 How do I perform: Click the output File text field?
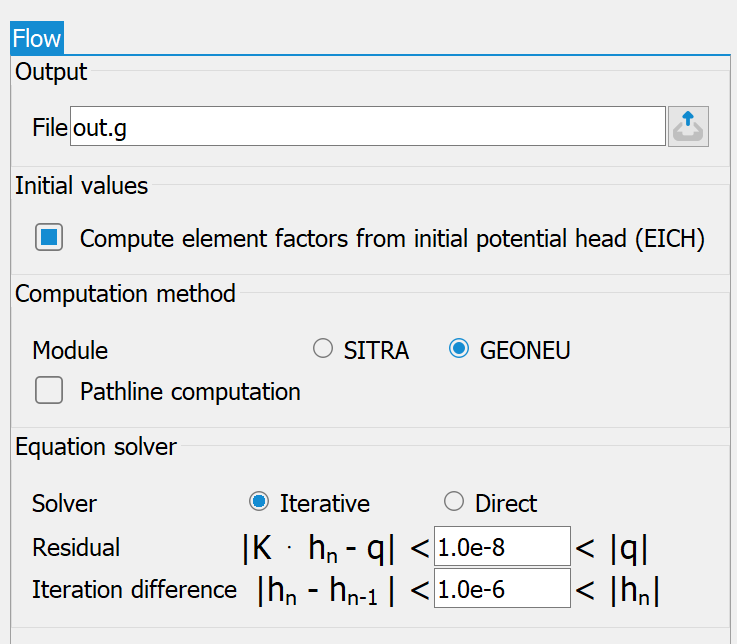(368, 126)
